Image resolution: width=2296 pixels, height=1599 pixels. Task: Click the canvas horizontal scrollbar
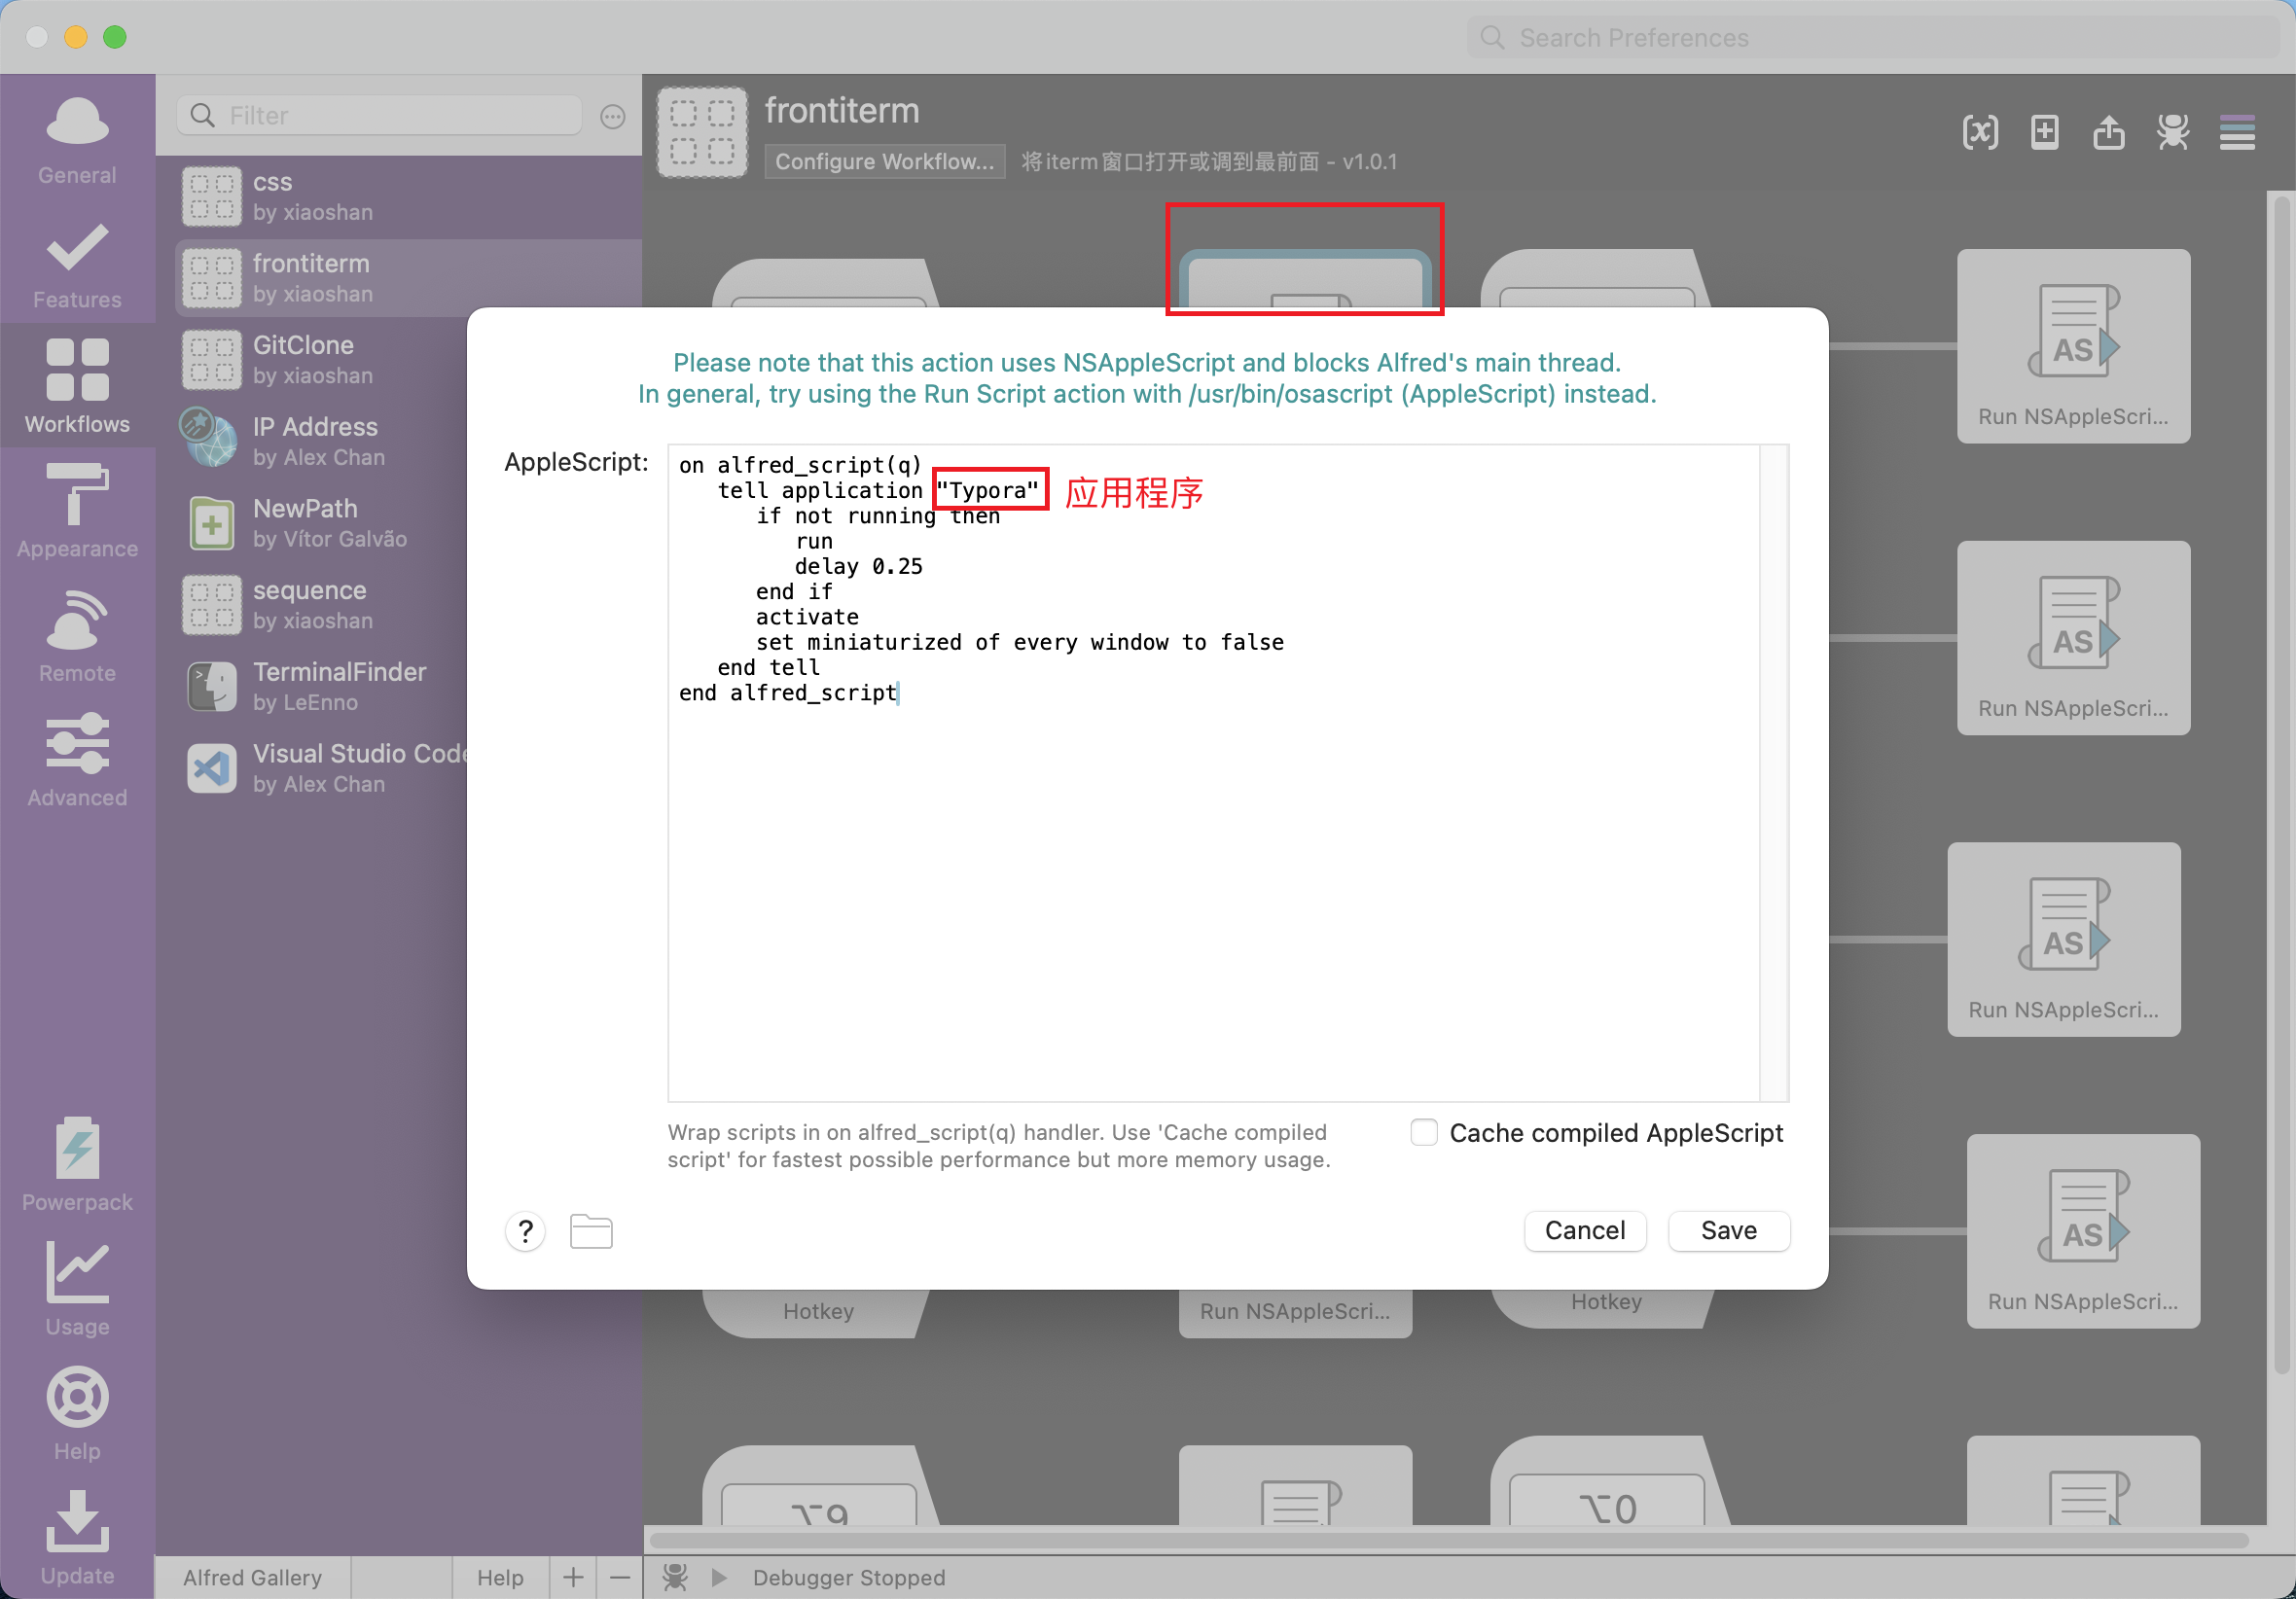click(x=1450, y=1540)
